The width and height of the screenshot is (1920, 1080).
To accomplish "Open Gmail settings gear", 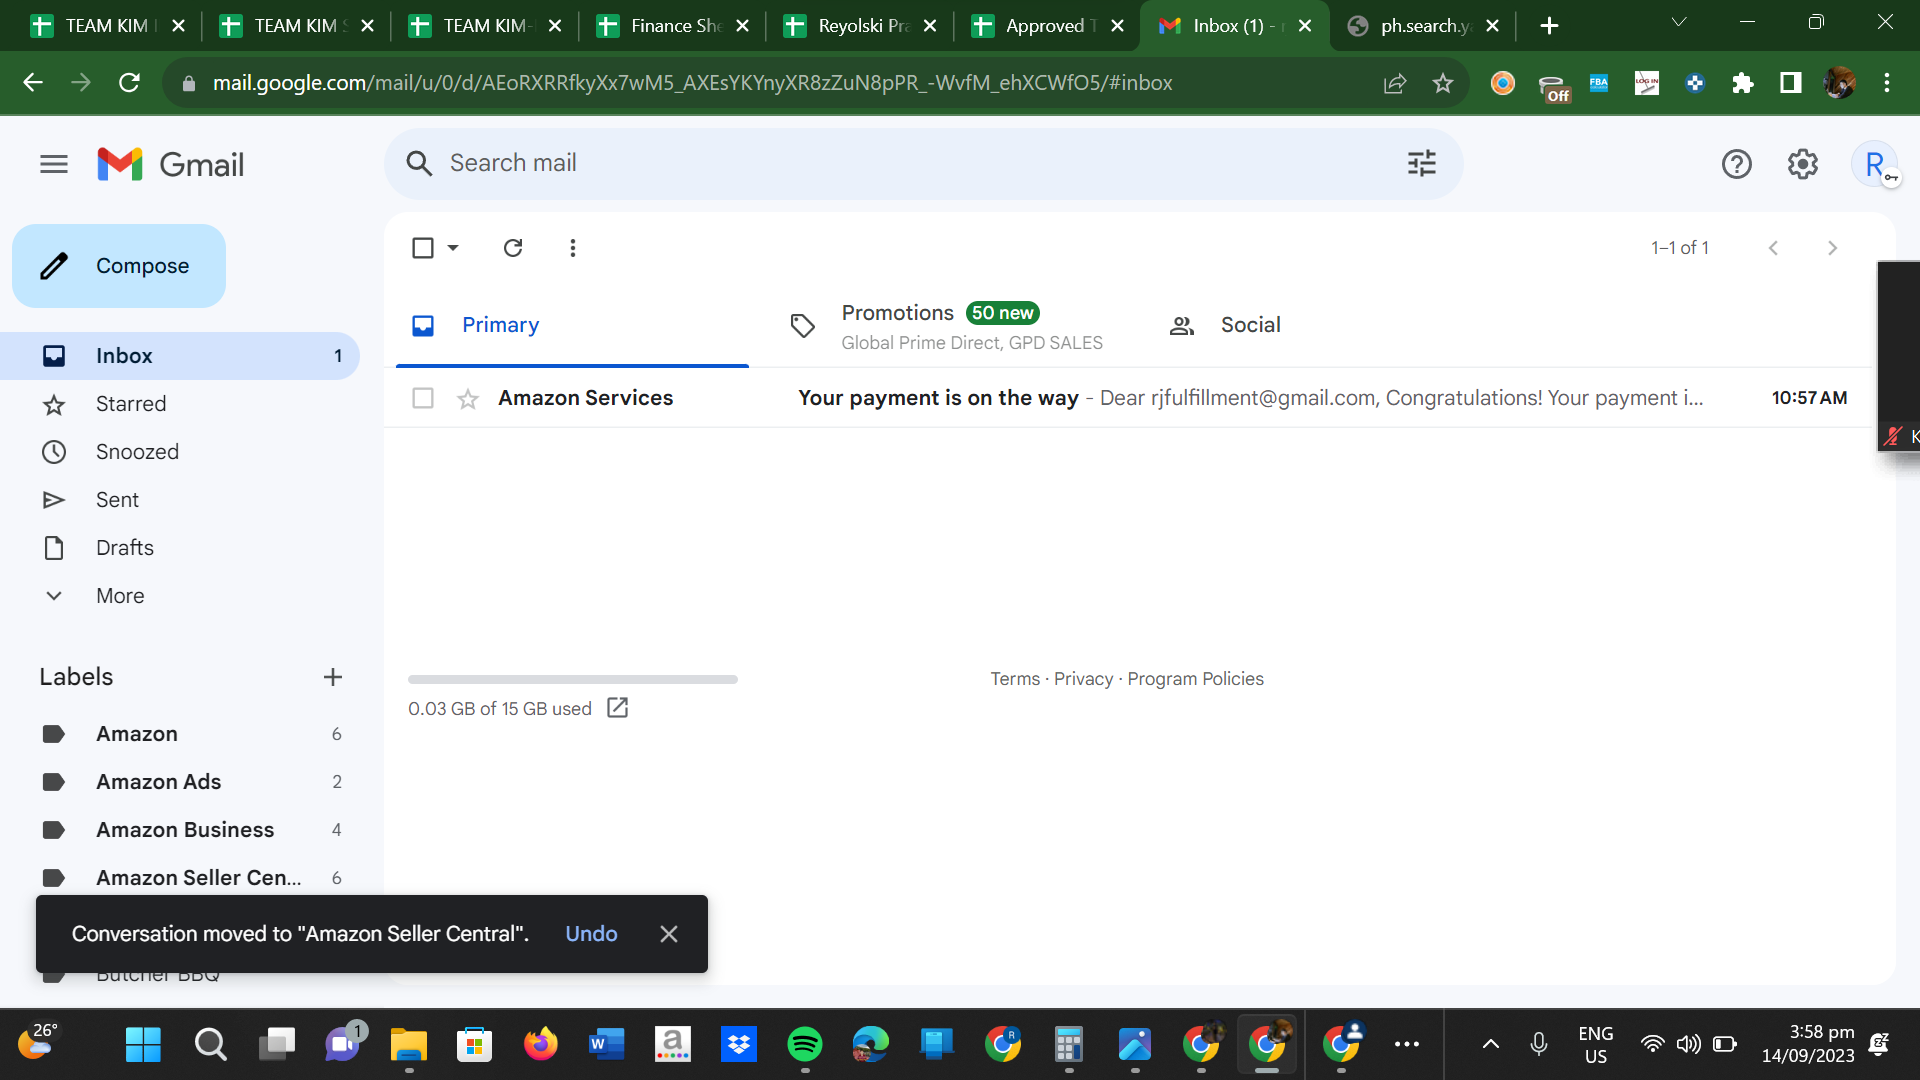I will [x=1803, y=164].
